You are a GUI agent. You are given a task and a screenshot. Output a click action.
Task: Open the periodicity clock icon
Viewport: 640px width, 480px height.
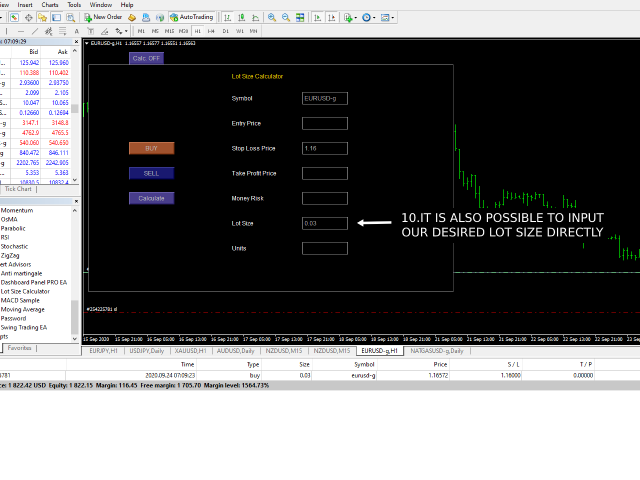366,17
